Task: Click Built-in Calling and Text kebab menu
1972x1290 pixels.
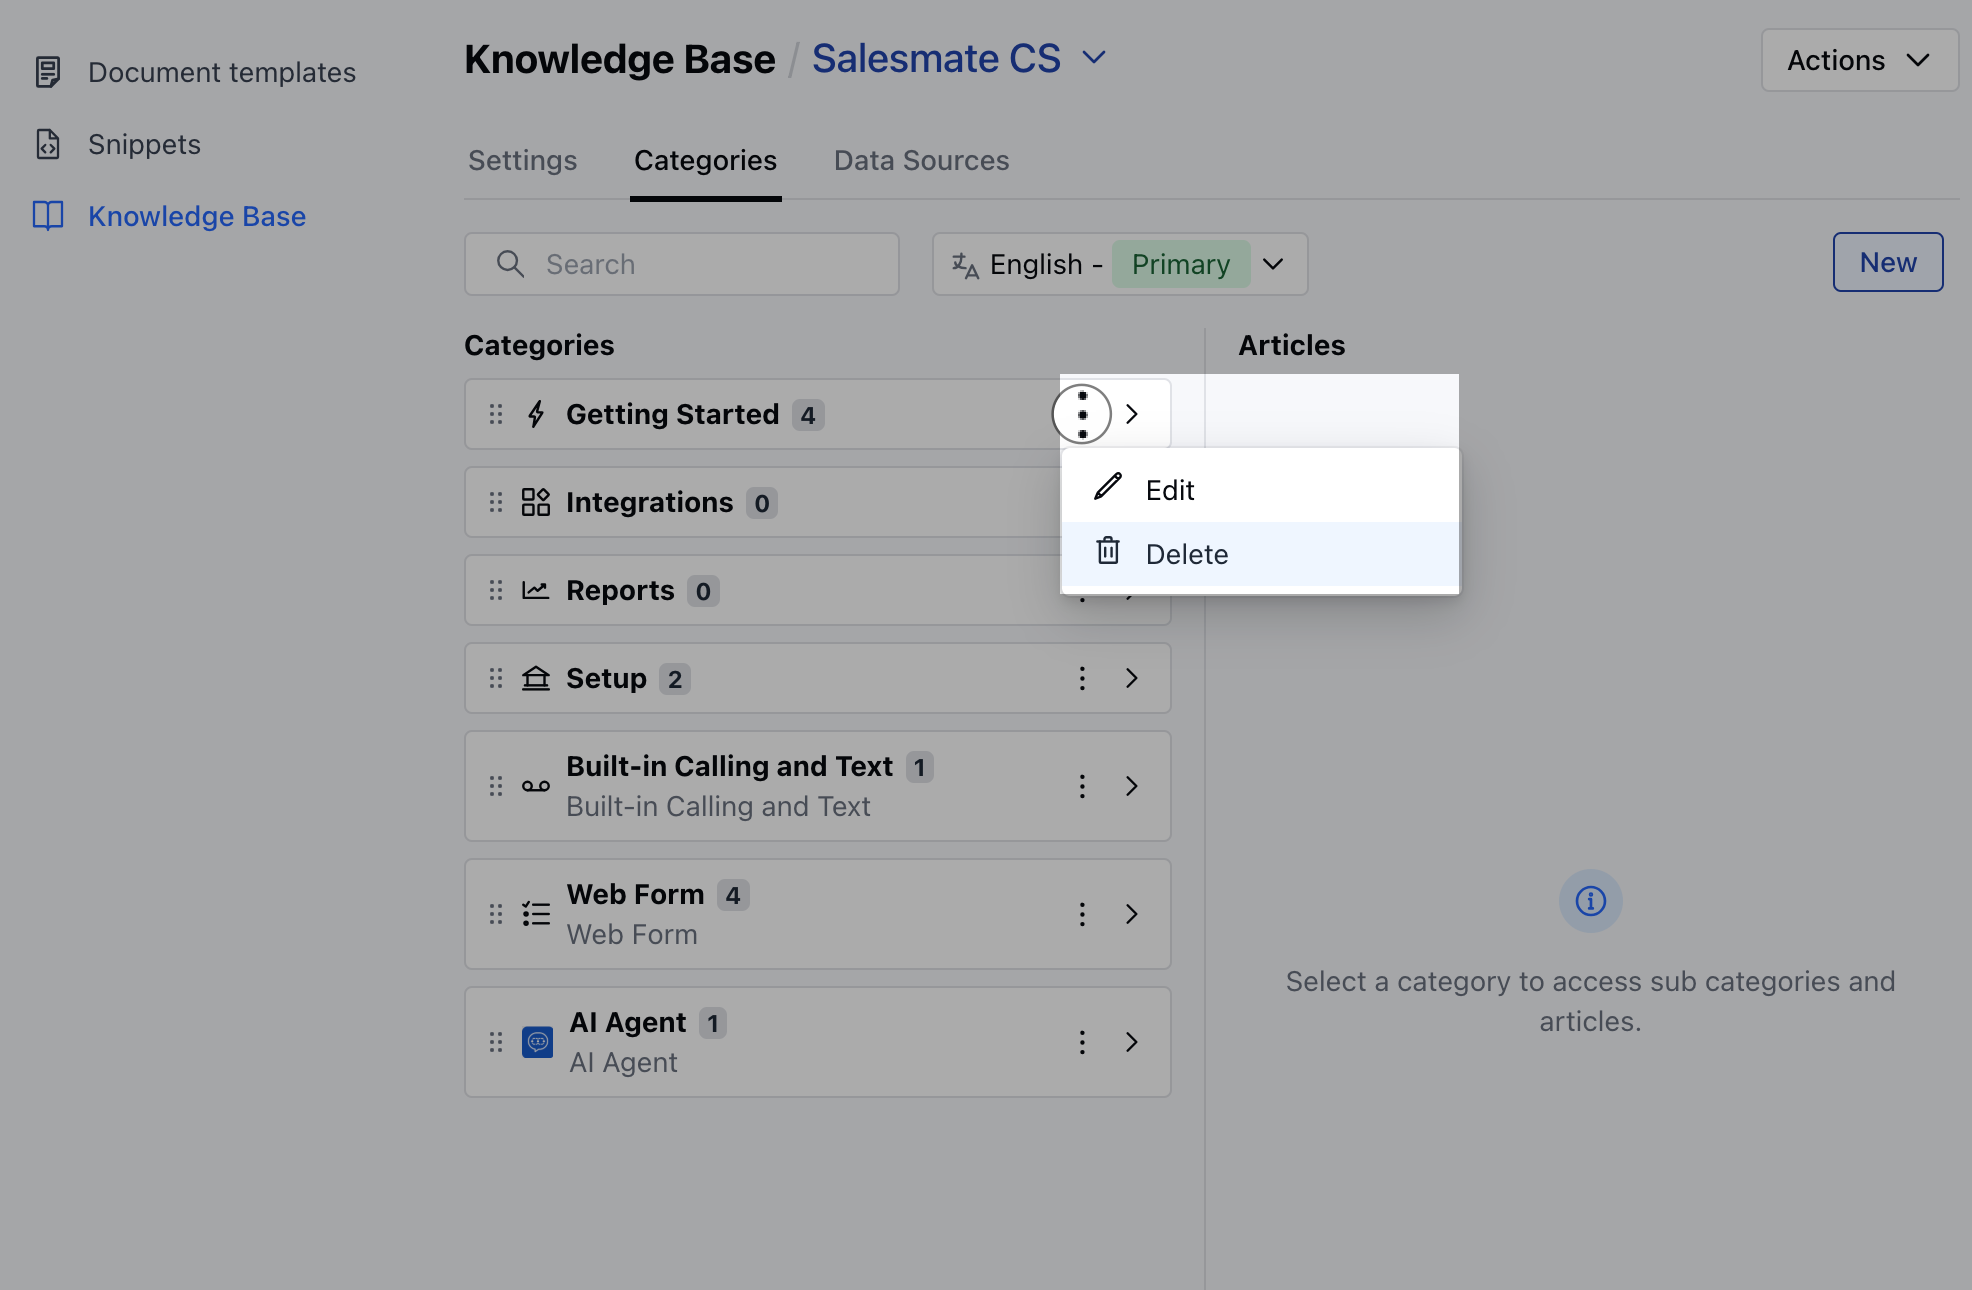Action: (1082, 786)
